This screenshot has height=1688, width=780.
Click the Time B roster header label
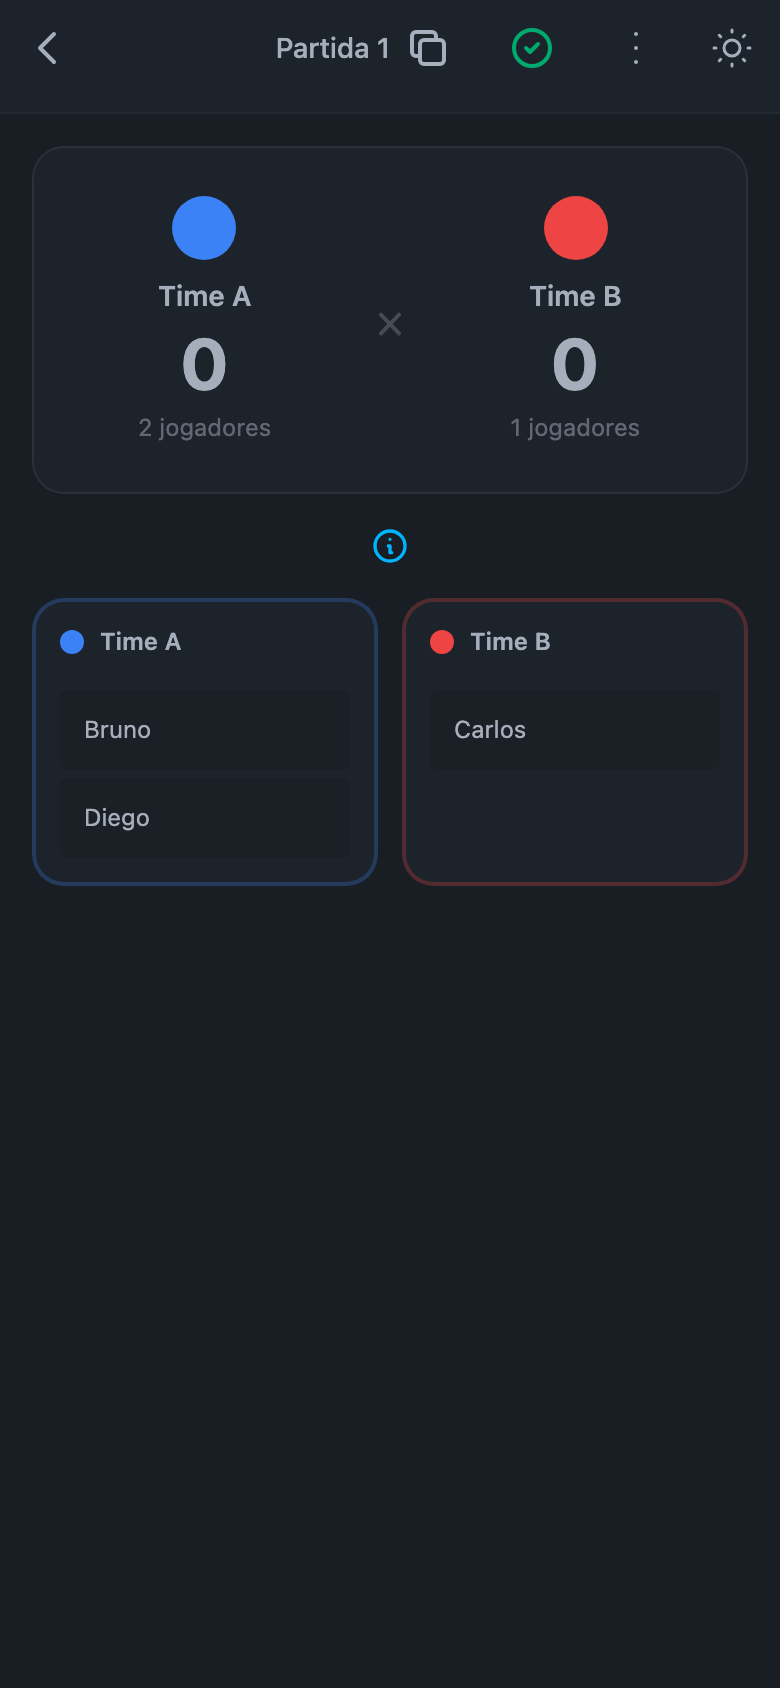(x=511, y=642)
